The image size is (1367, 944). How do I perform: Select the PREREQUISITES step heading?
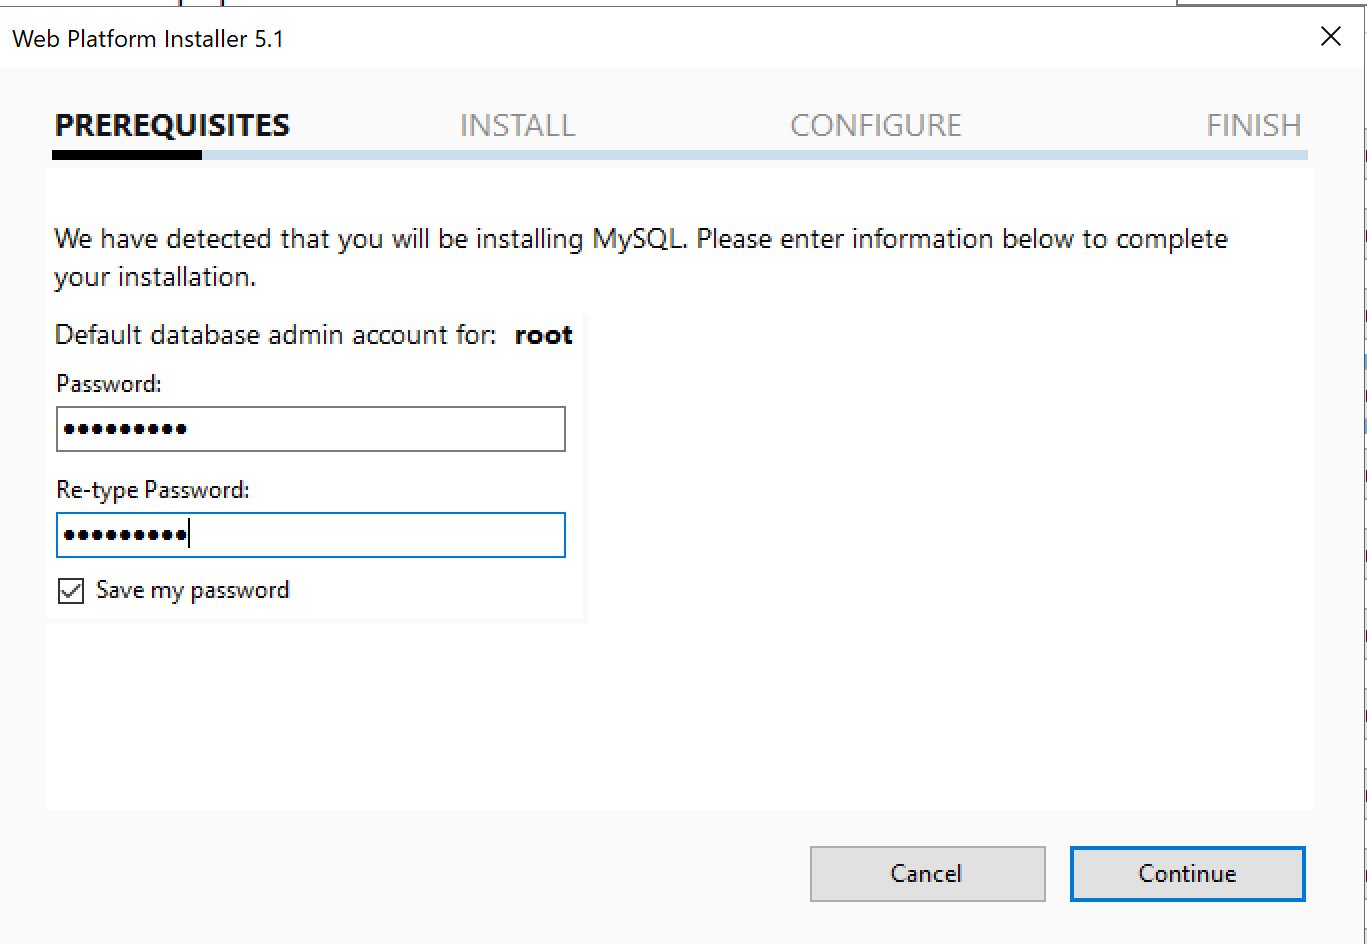pyautogui.click(x=172, y=125)
